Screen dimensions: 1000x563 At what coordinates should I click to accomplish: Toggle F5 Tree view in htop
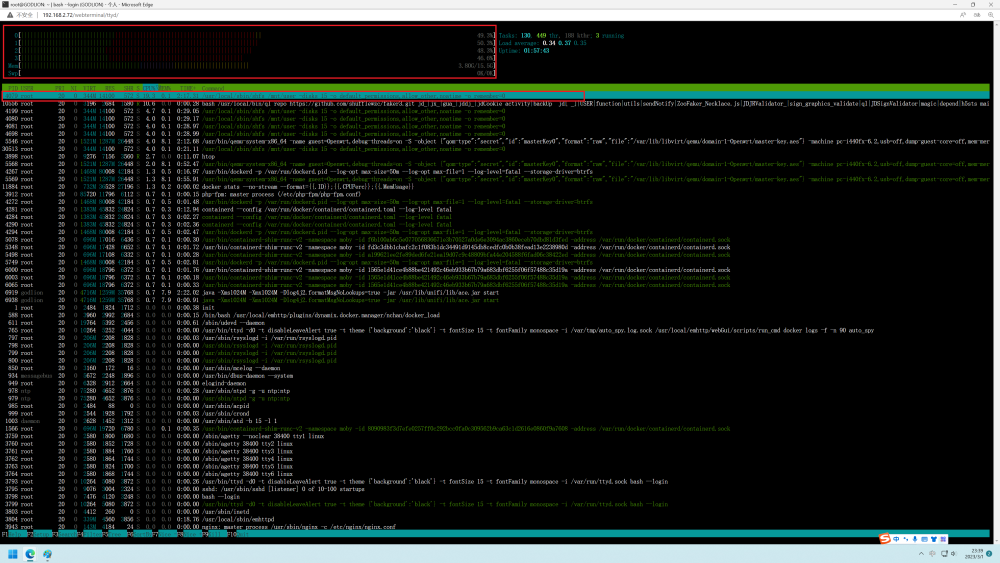point(114,534)
